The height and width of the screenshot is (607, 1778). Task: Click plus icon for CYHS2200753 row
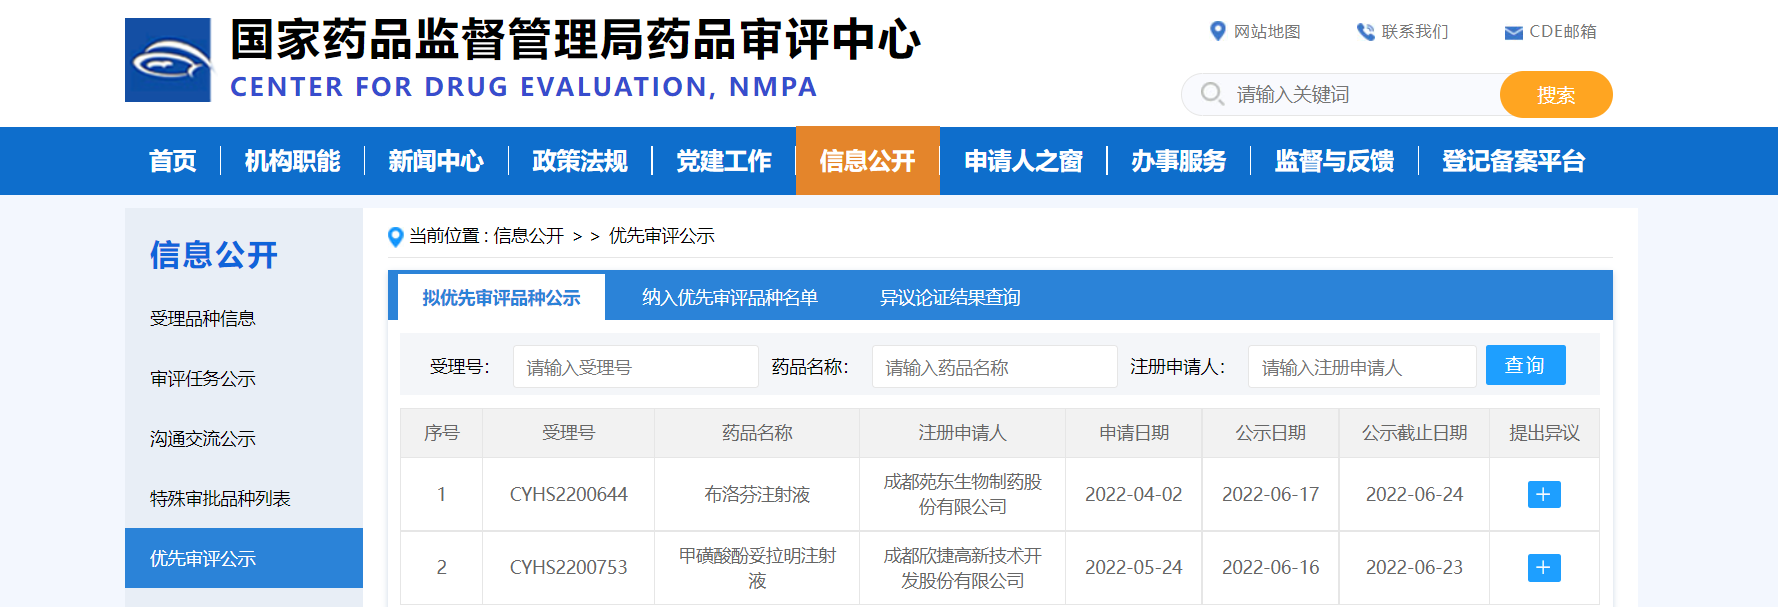coord(1544,568)
